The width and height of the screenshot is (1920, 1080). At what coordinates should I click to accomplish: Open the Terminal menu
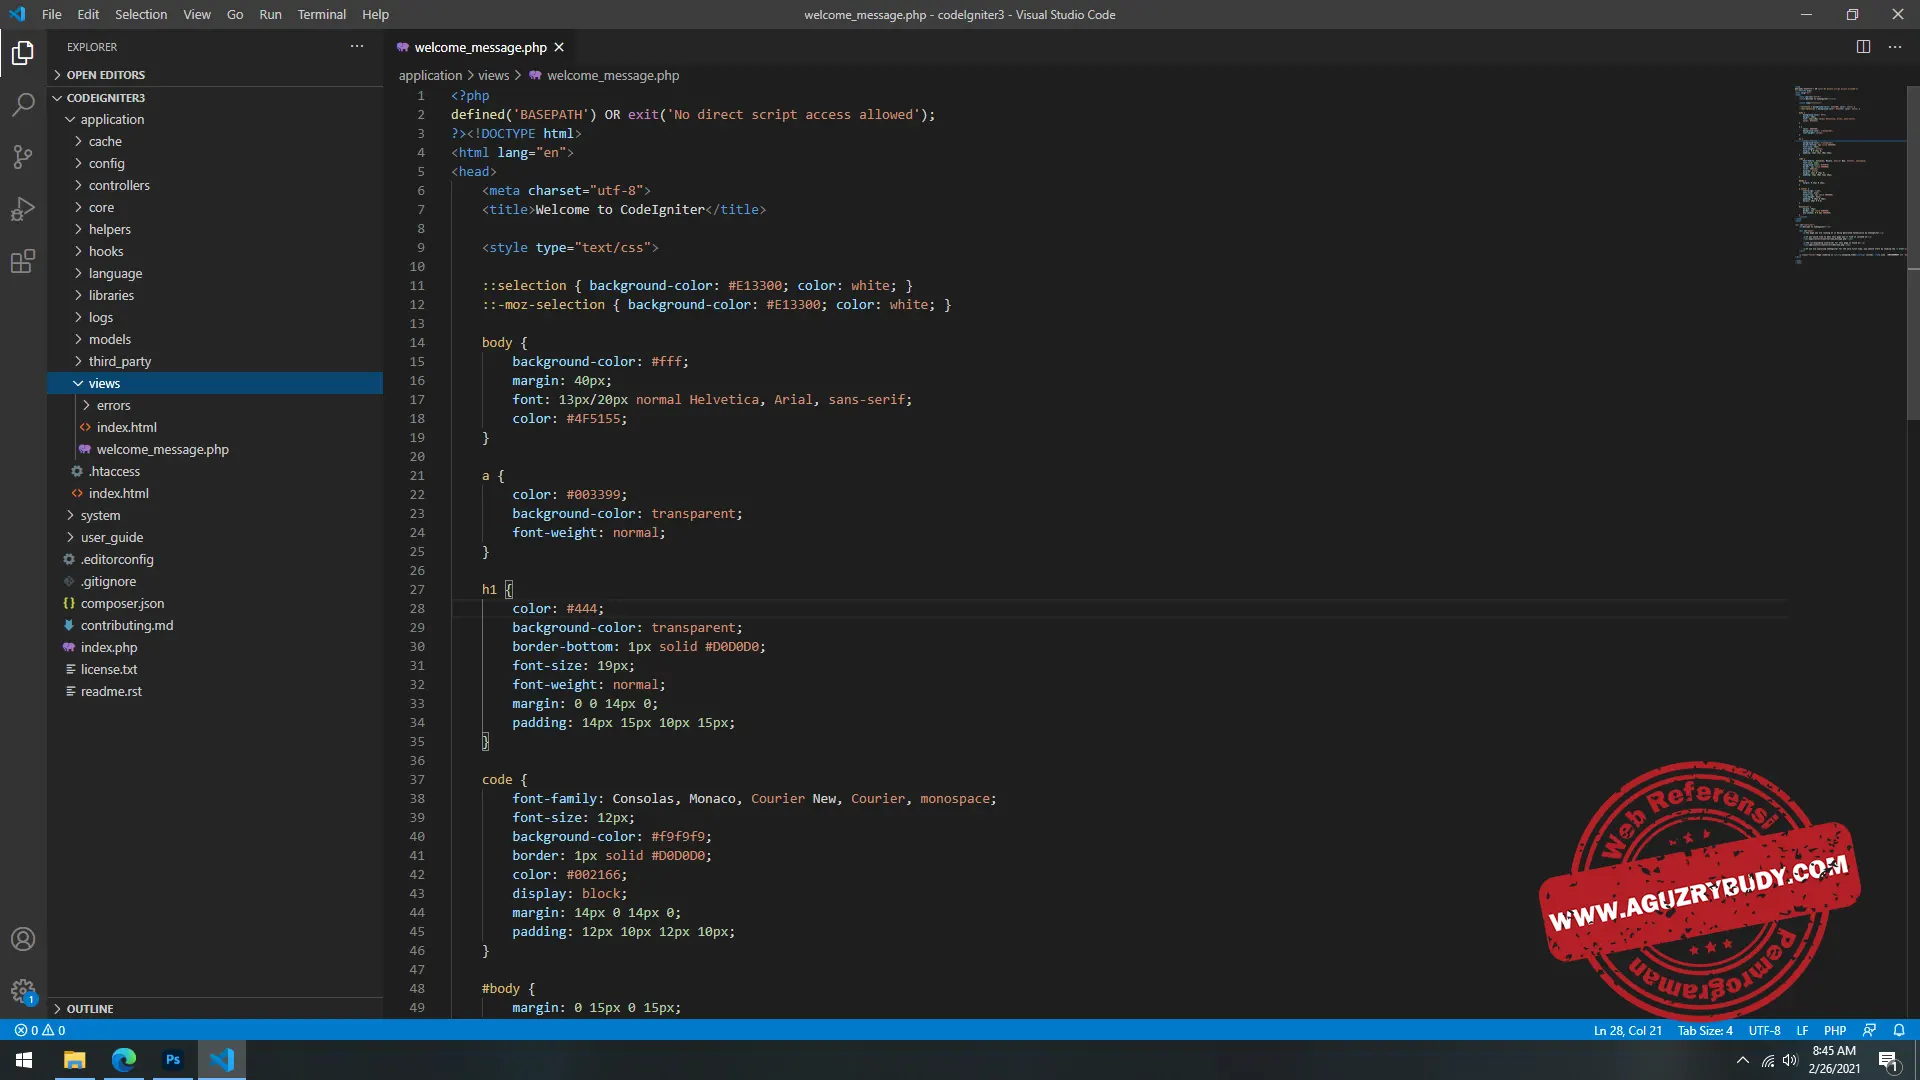(321, 14)
